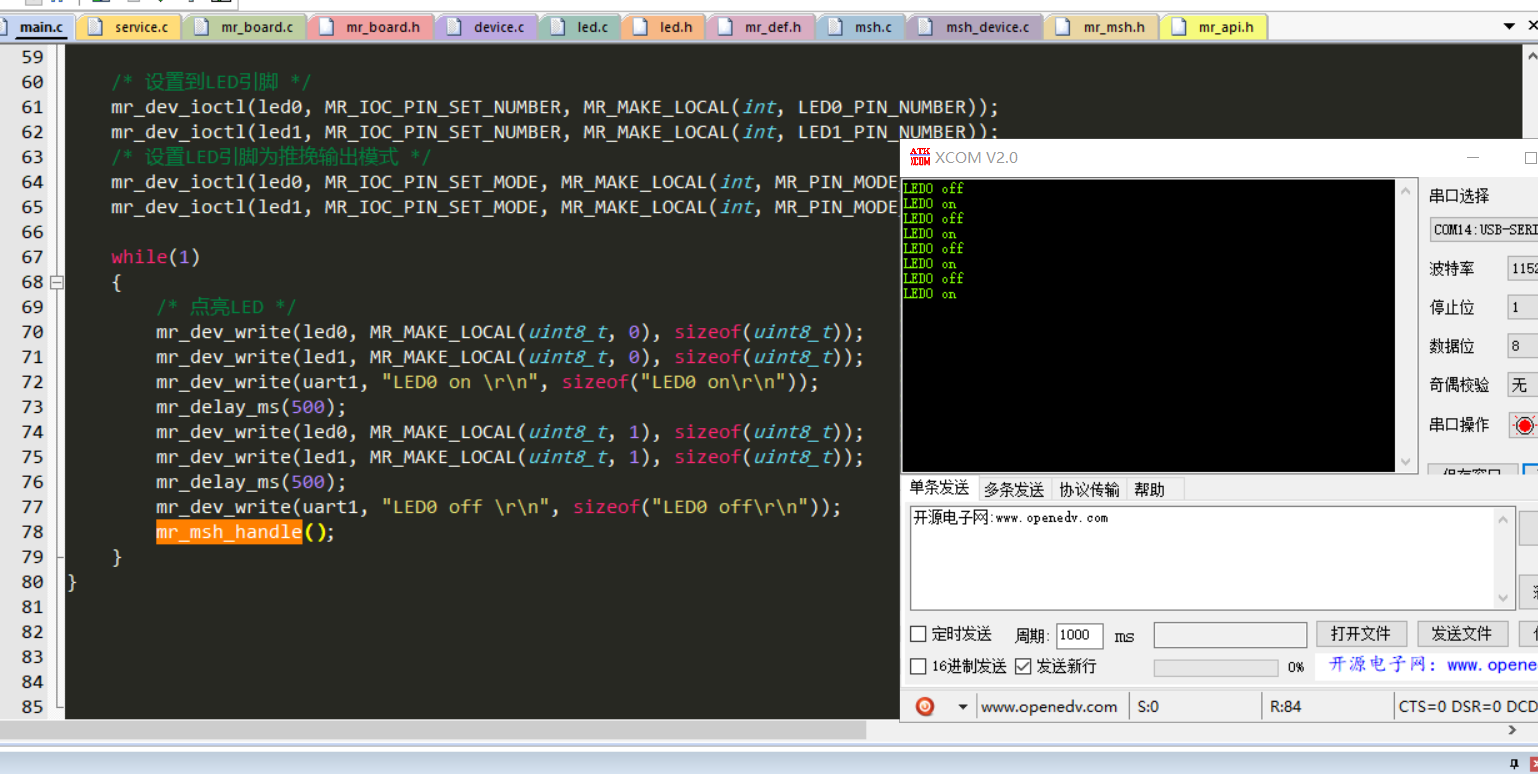This screenshot has width=1538, height=774.
Task: Minimize the XCOM V2.0 window
Action: coord(1473,158)
